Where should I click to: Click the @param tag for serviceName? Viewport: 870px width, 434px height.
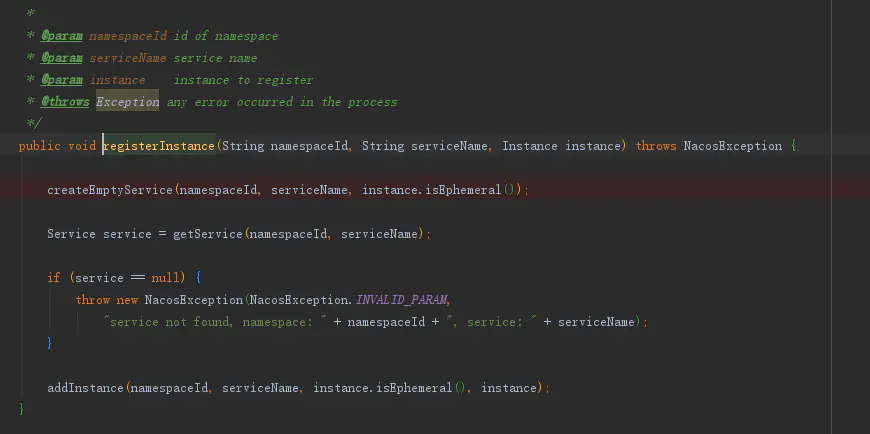(61, 58)
